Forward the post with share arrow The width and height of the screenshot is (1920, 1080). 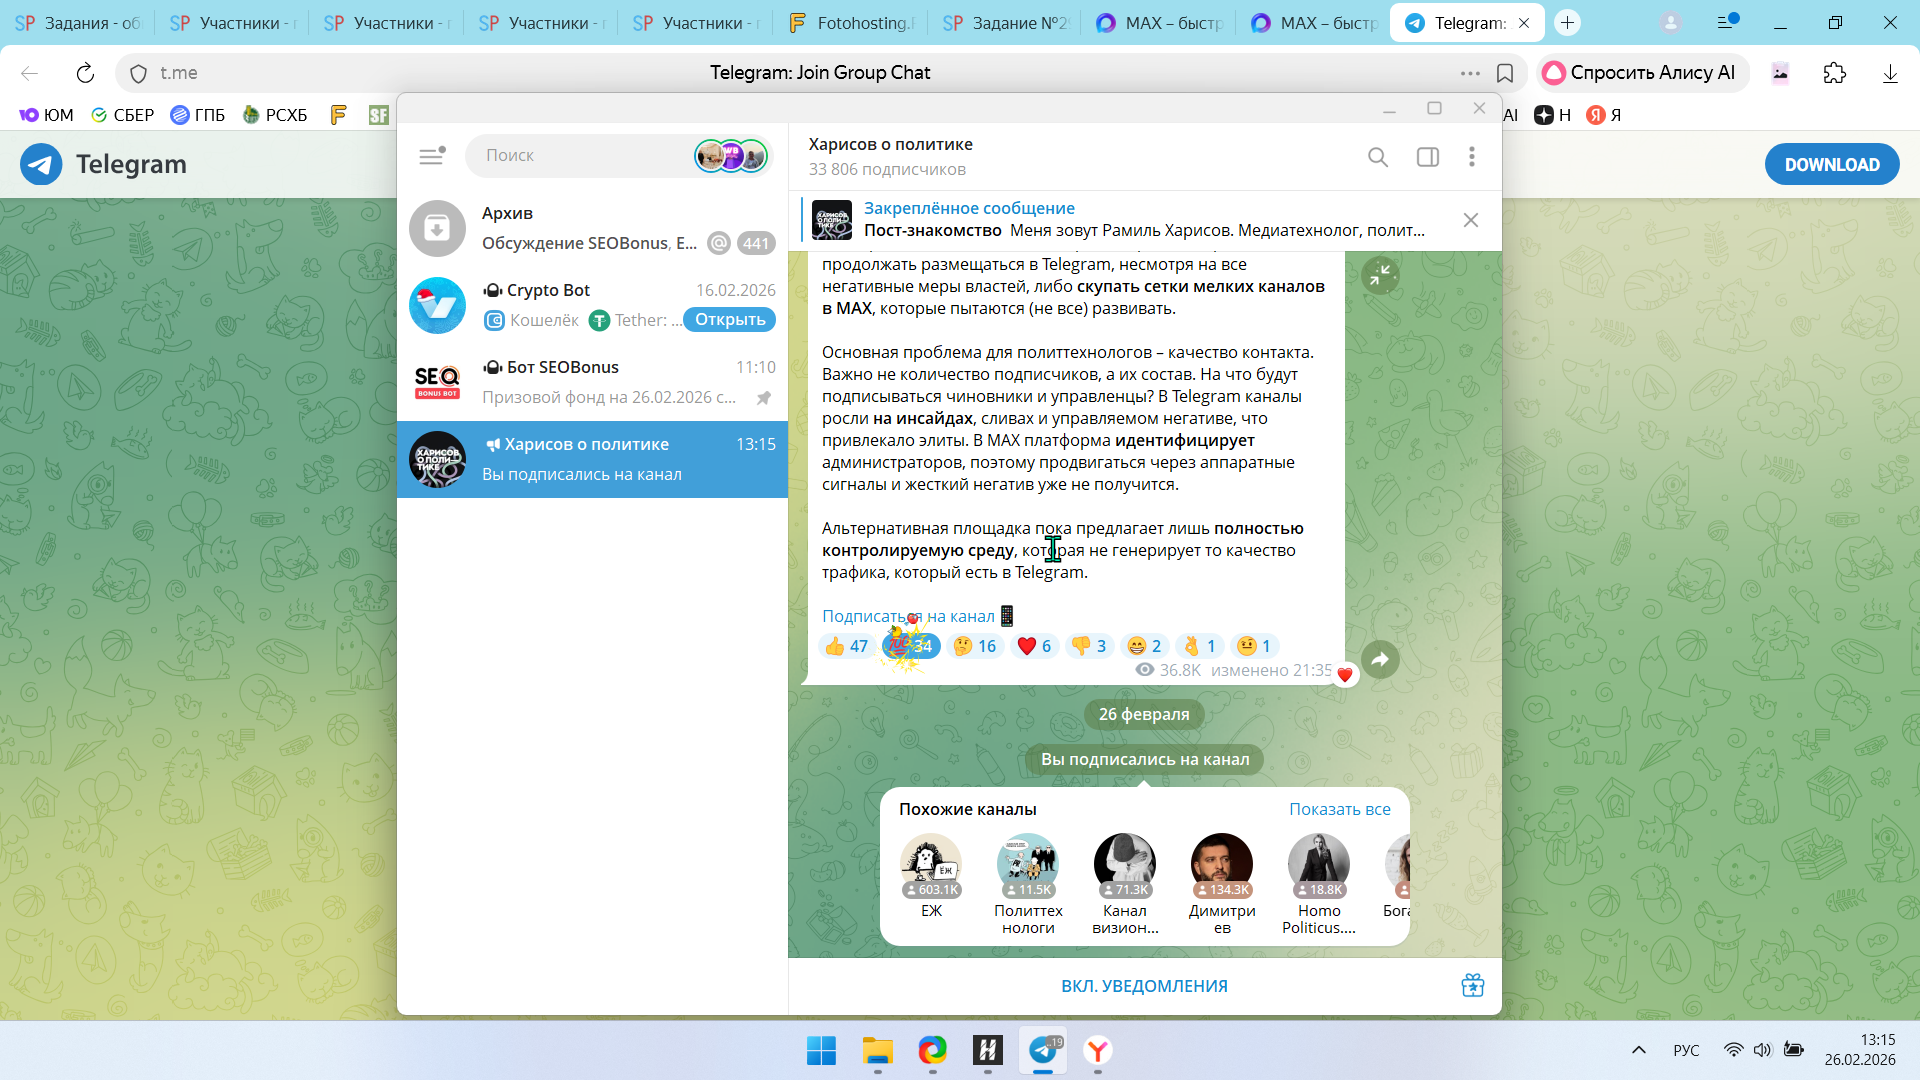coord(1380,659)
